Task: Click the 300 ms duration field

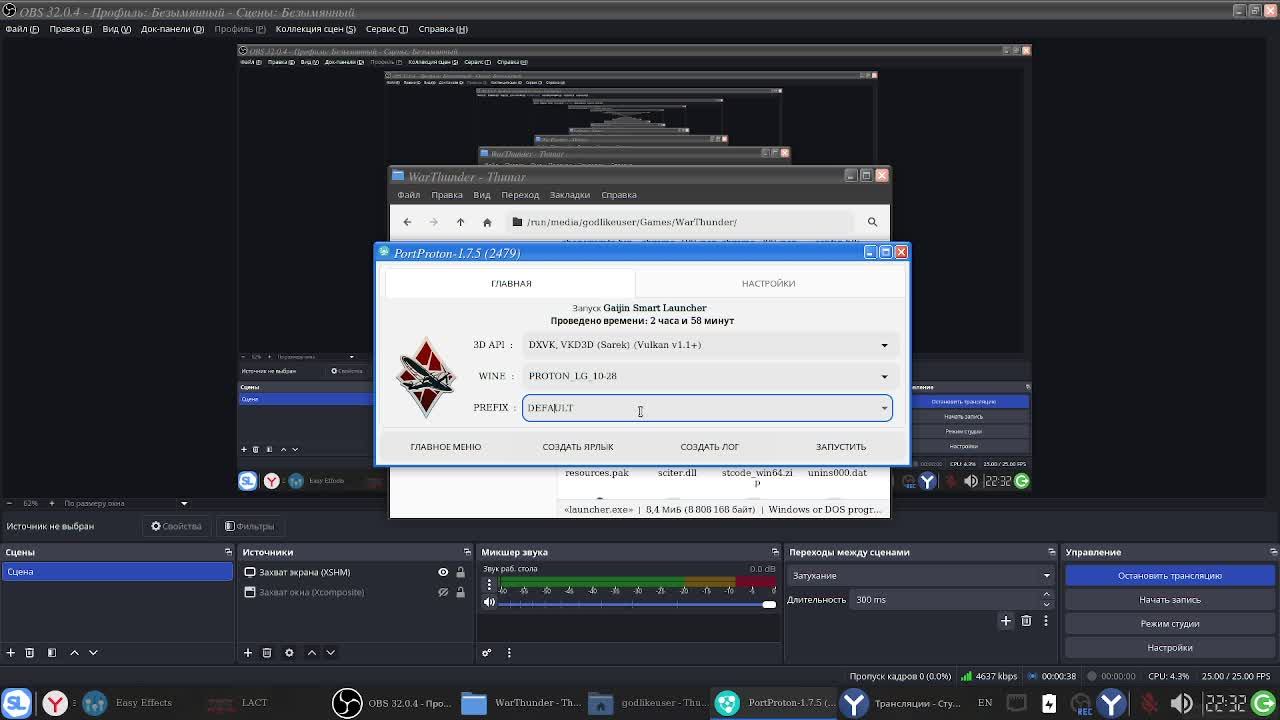Action: [x=945, y=599]
